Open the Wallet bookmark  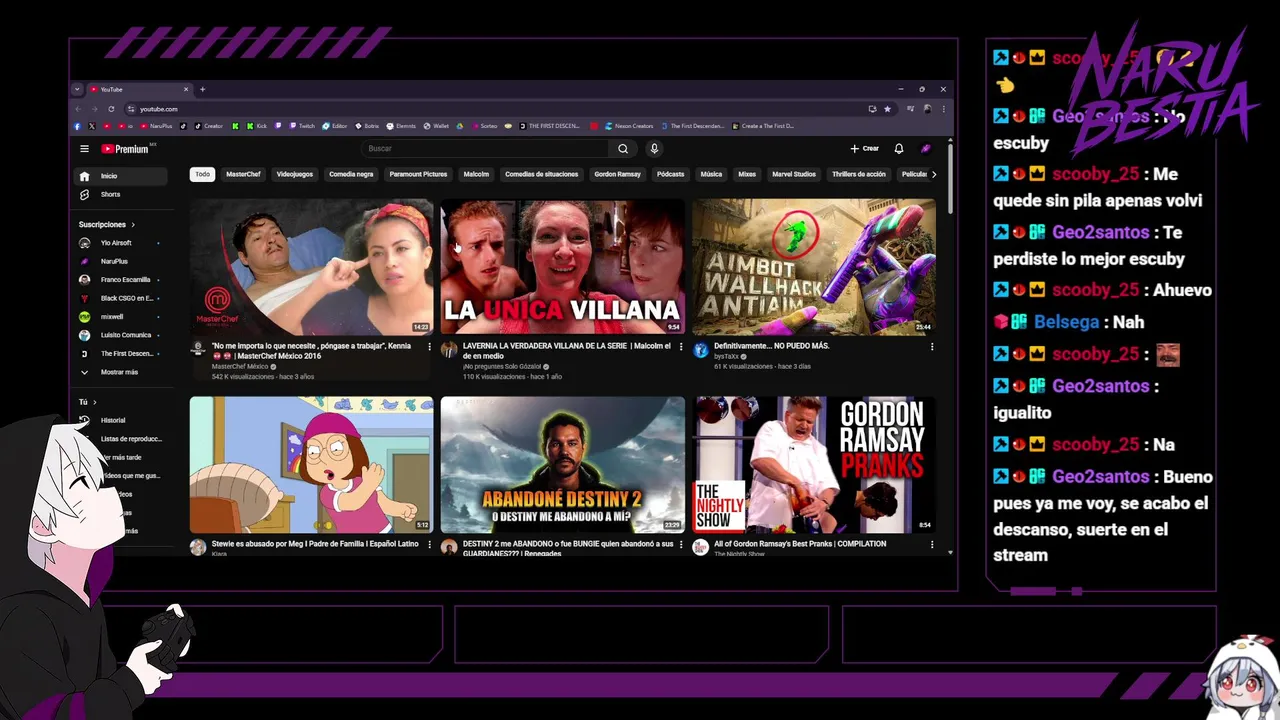(x=437, y=126)
